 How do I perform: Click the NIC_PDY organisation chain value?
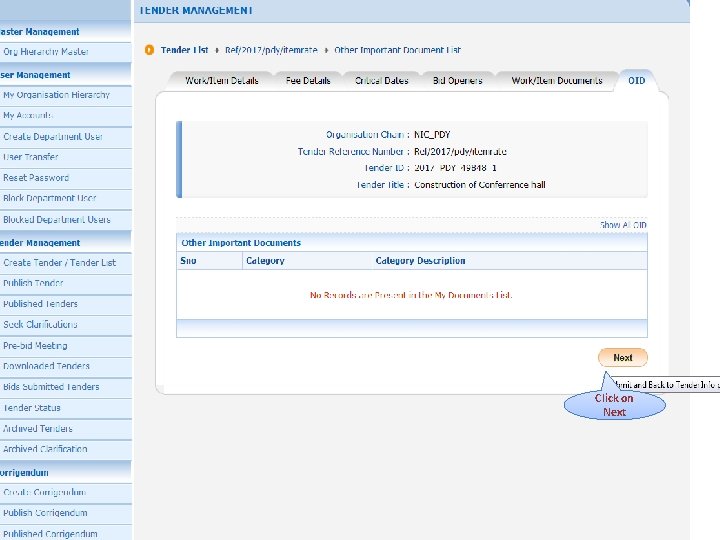432,135
